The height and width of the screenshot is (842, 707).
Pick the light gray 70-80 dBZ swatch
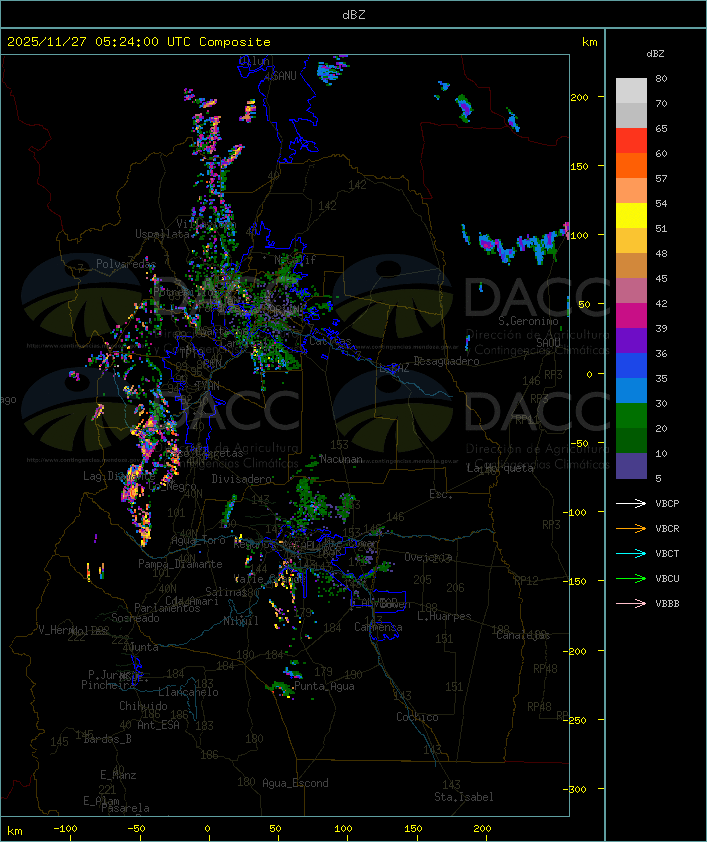(631, 91)
